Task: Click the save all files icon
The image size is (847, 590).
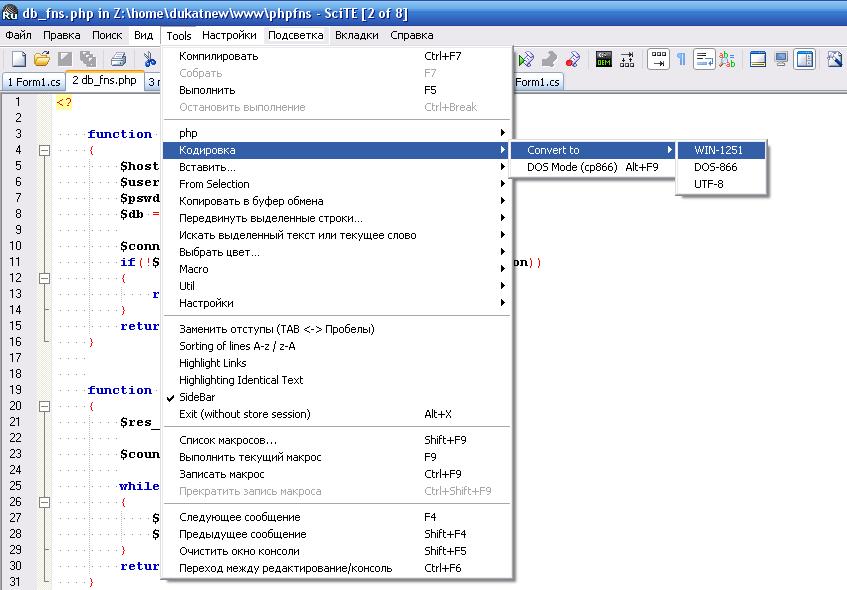Action: click(88, 59)
